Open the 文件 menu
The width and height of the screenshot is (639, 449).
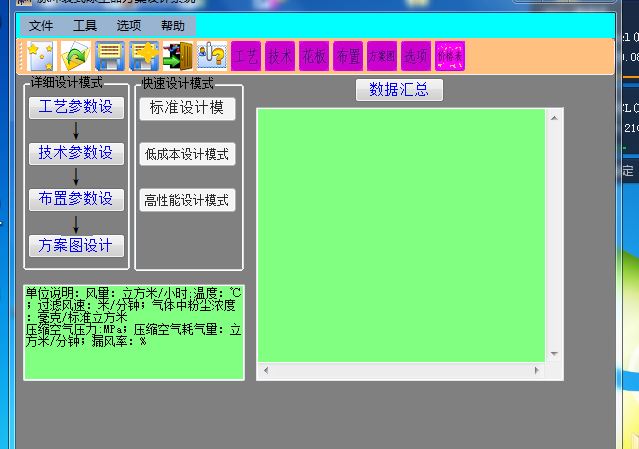(x=41, y=26)
